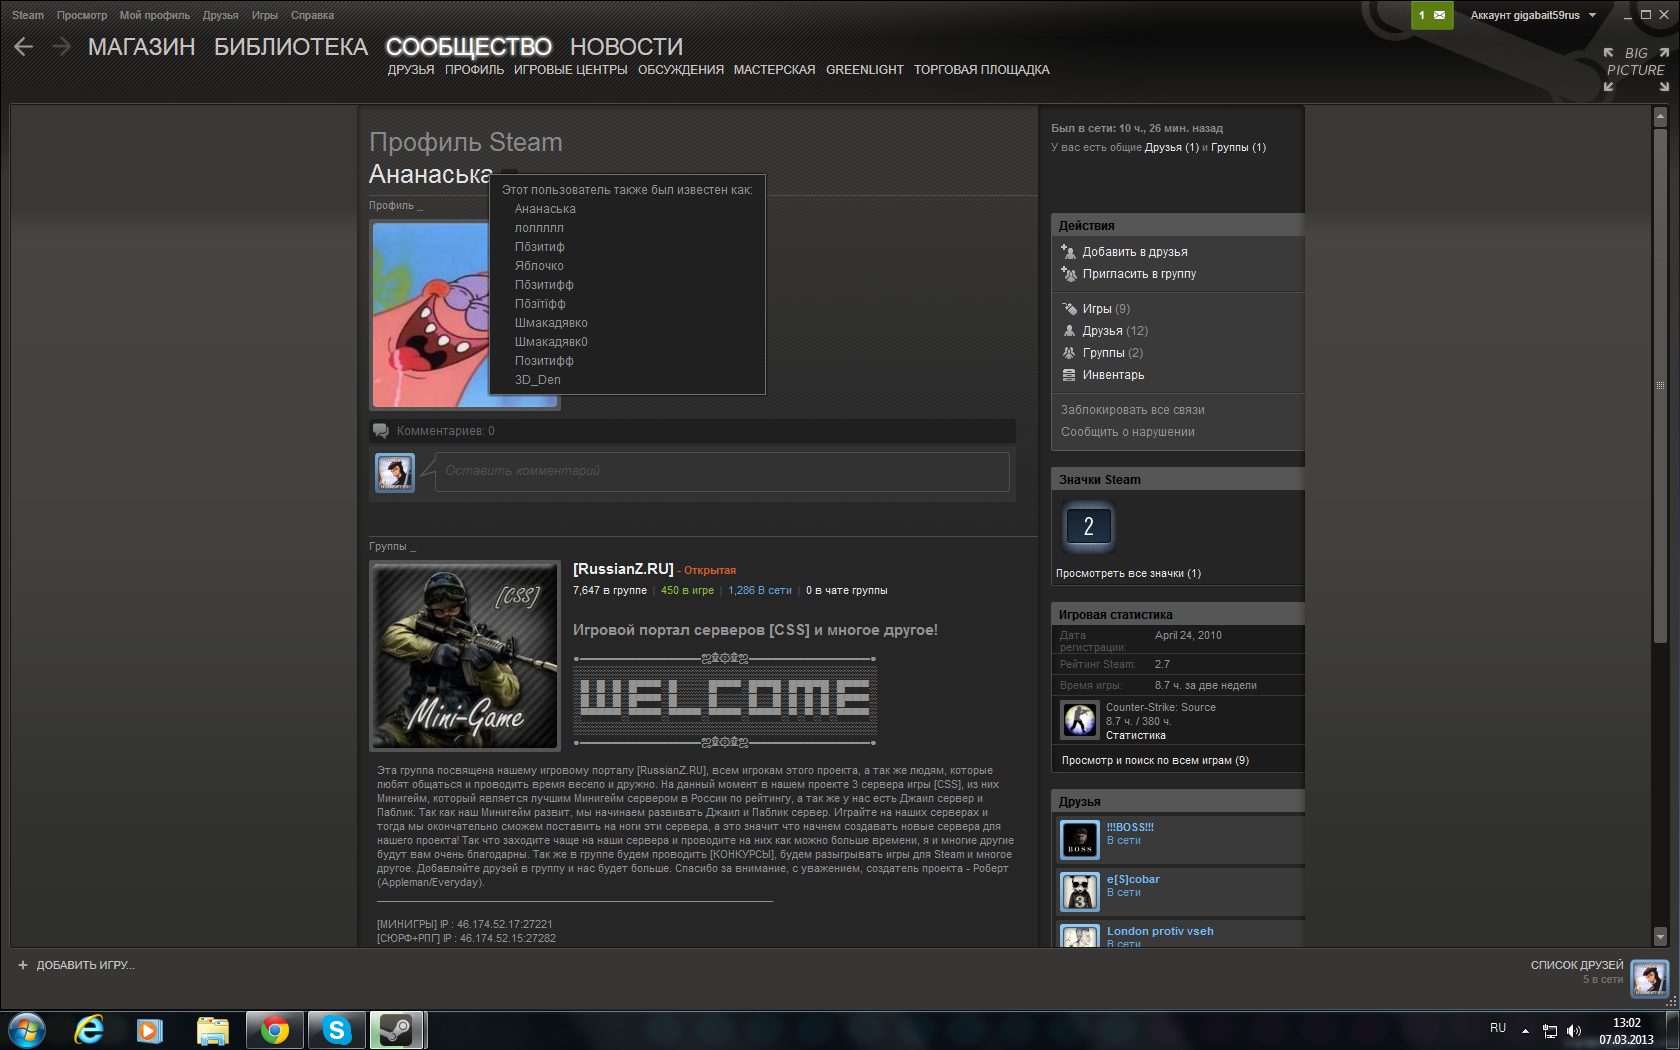Click the Friends person icon
Image resolution: width=1680 pixels, height=1050 pixels.
[1069, 331]
